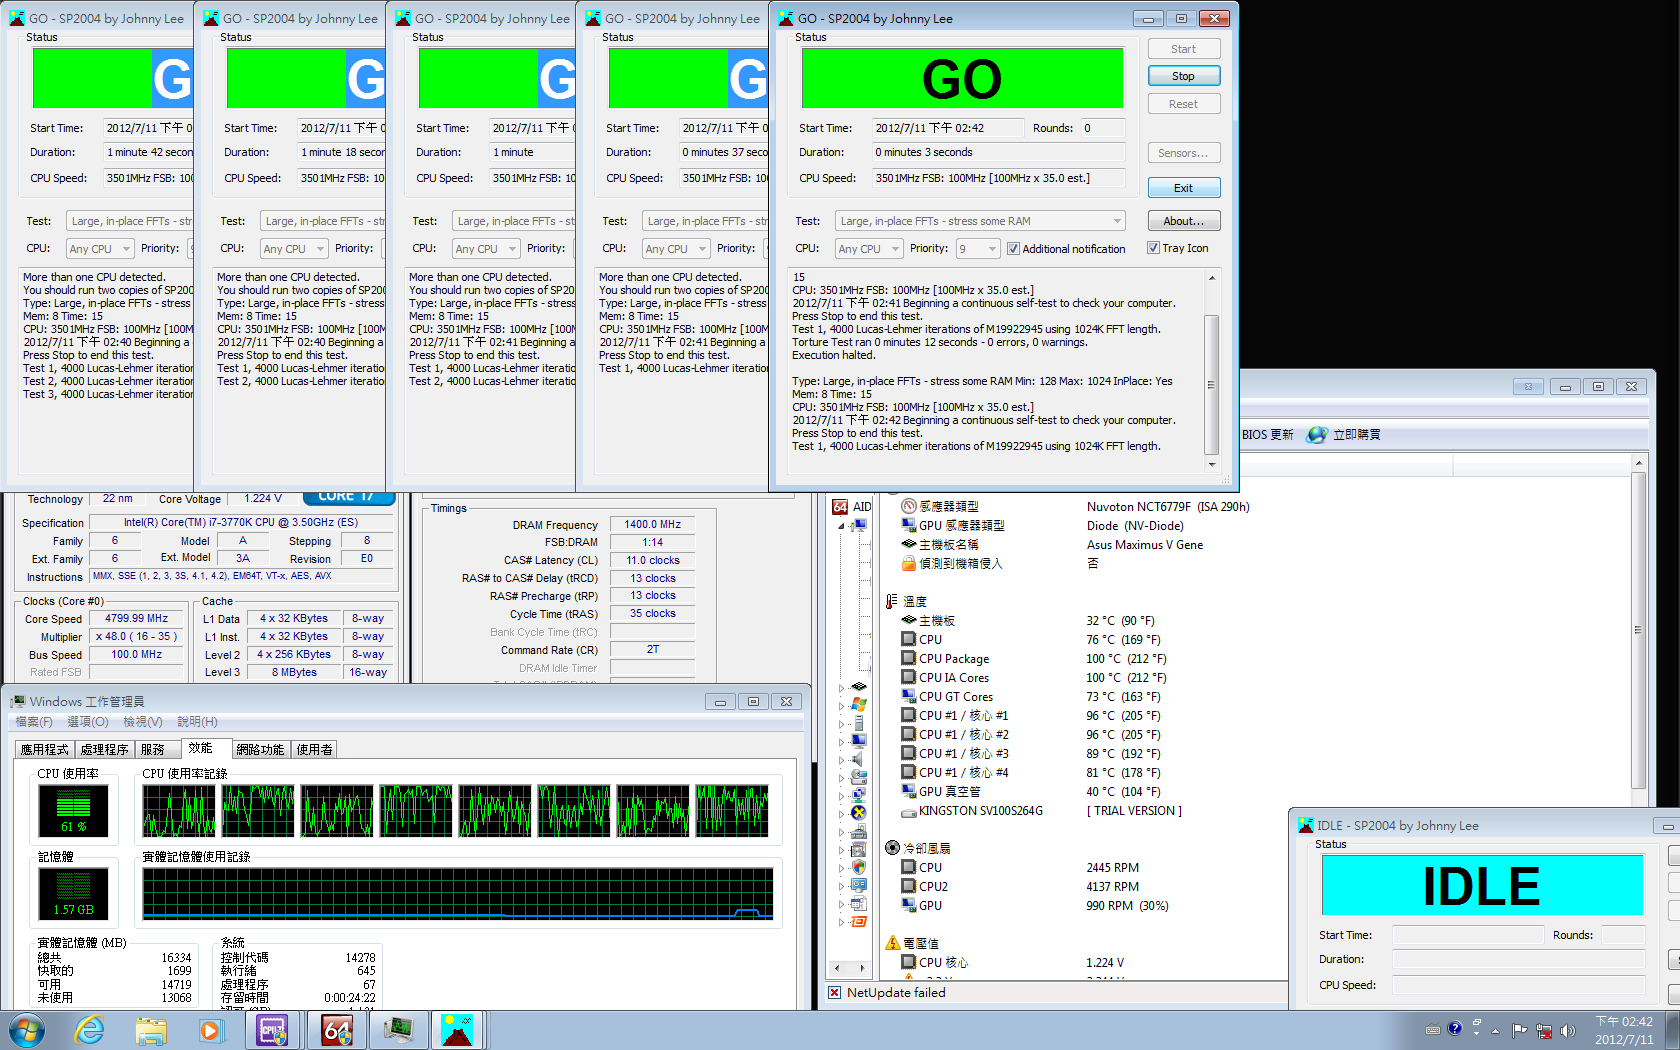Select the security shield node in AIDA64 tree
Viewport: 1680px width, 1050px height.
(858, 867)
